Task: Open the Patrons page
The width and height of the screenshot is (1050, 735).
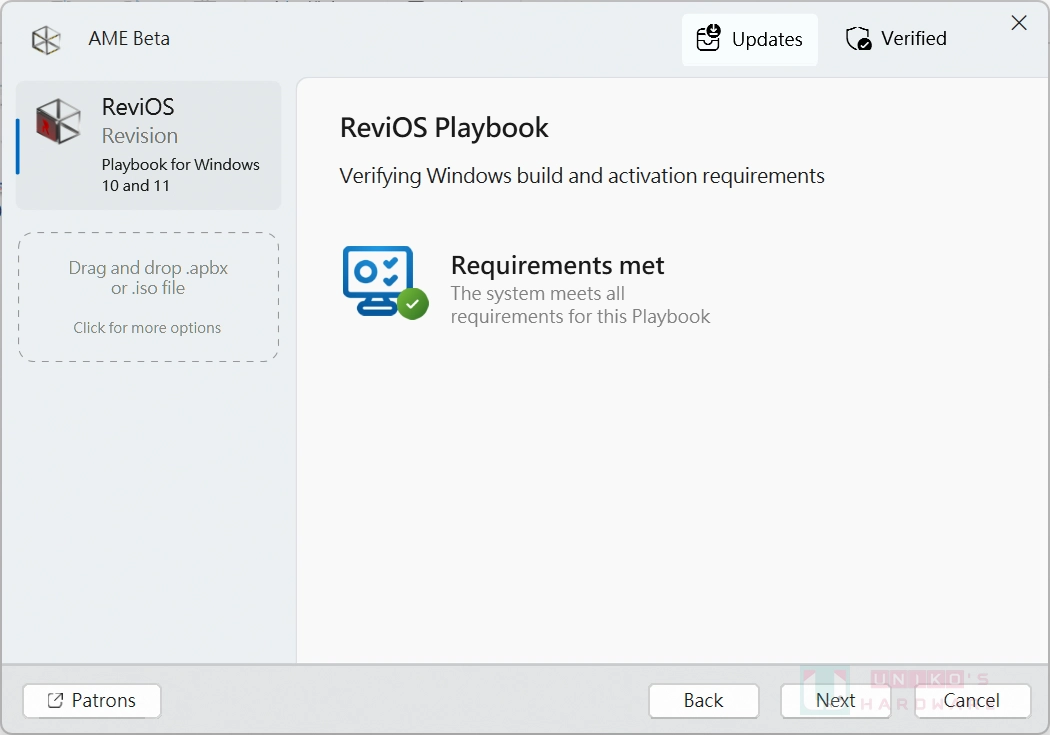Action: 91,700
